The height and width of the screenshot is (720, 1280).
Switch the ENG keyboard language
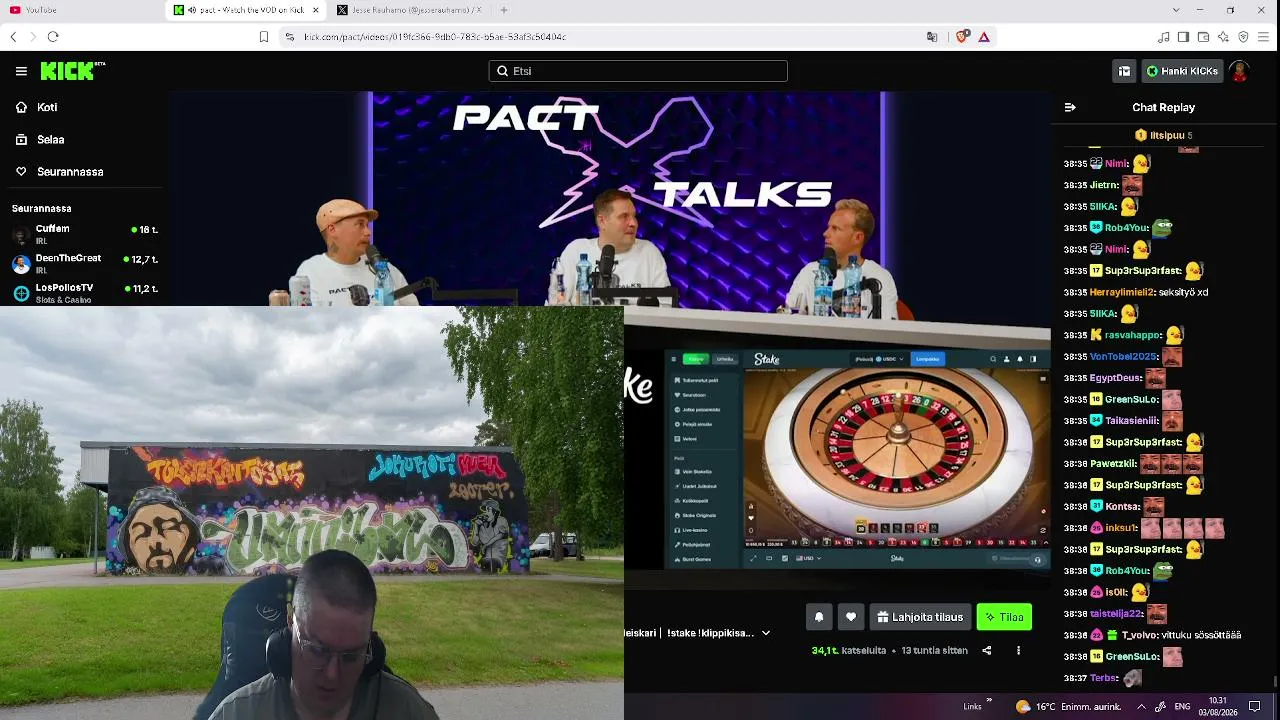click(x=1182, y=706)
